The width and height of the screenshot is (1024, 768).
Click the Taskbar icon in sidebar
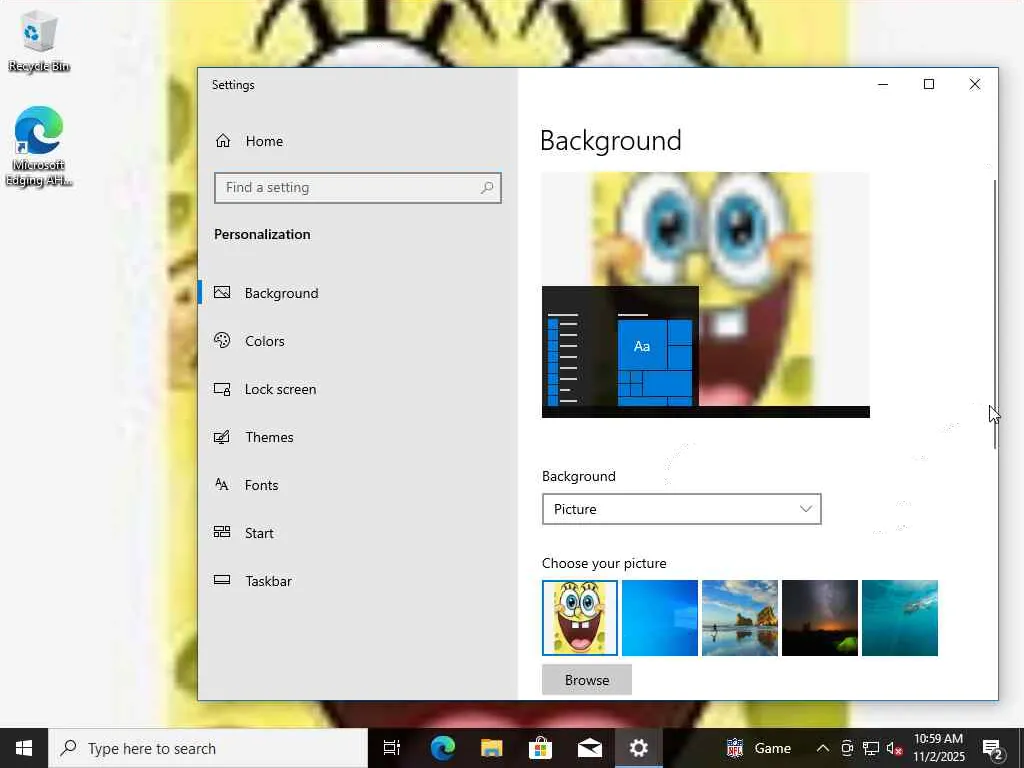(x=222, y=580)
